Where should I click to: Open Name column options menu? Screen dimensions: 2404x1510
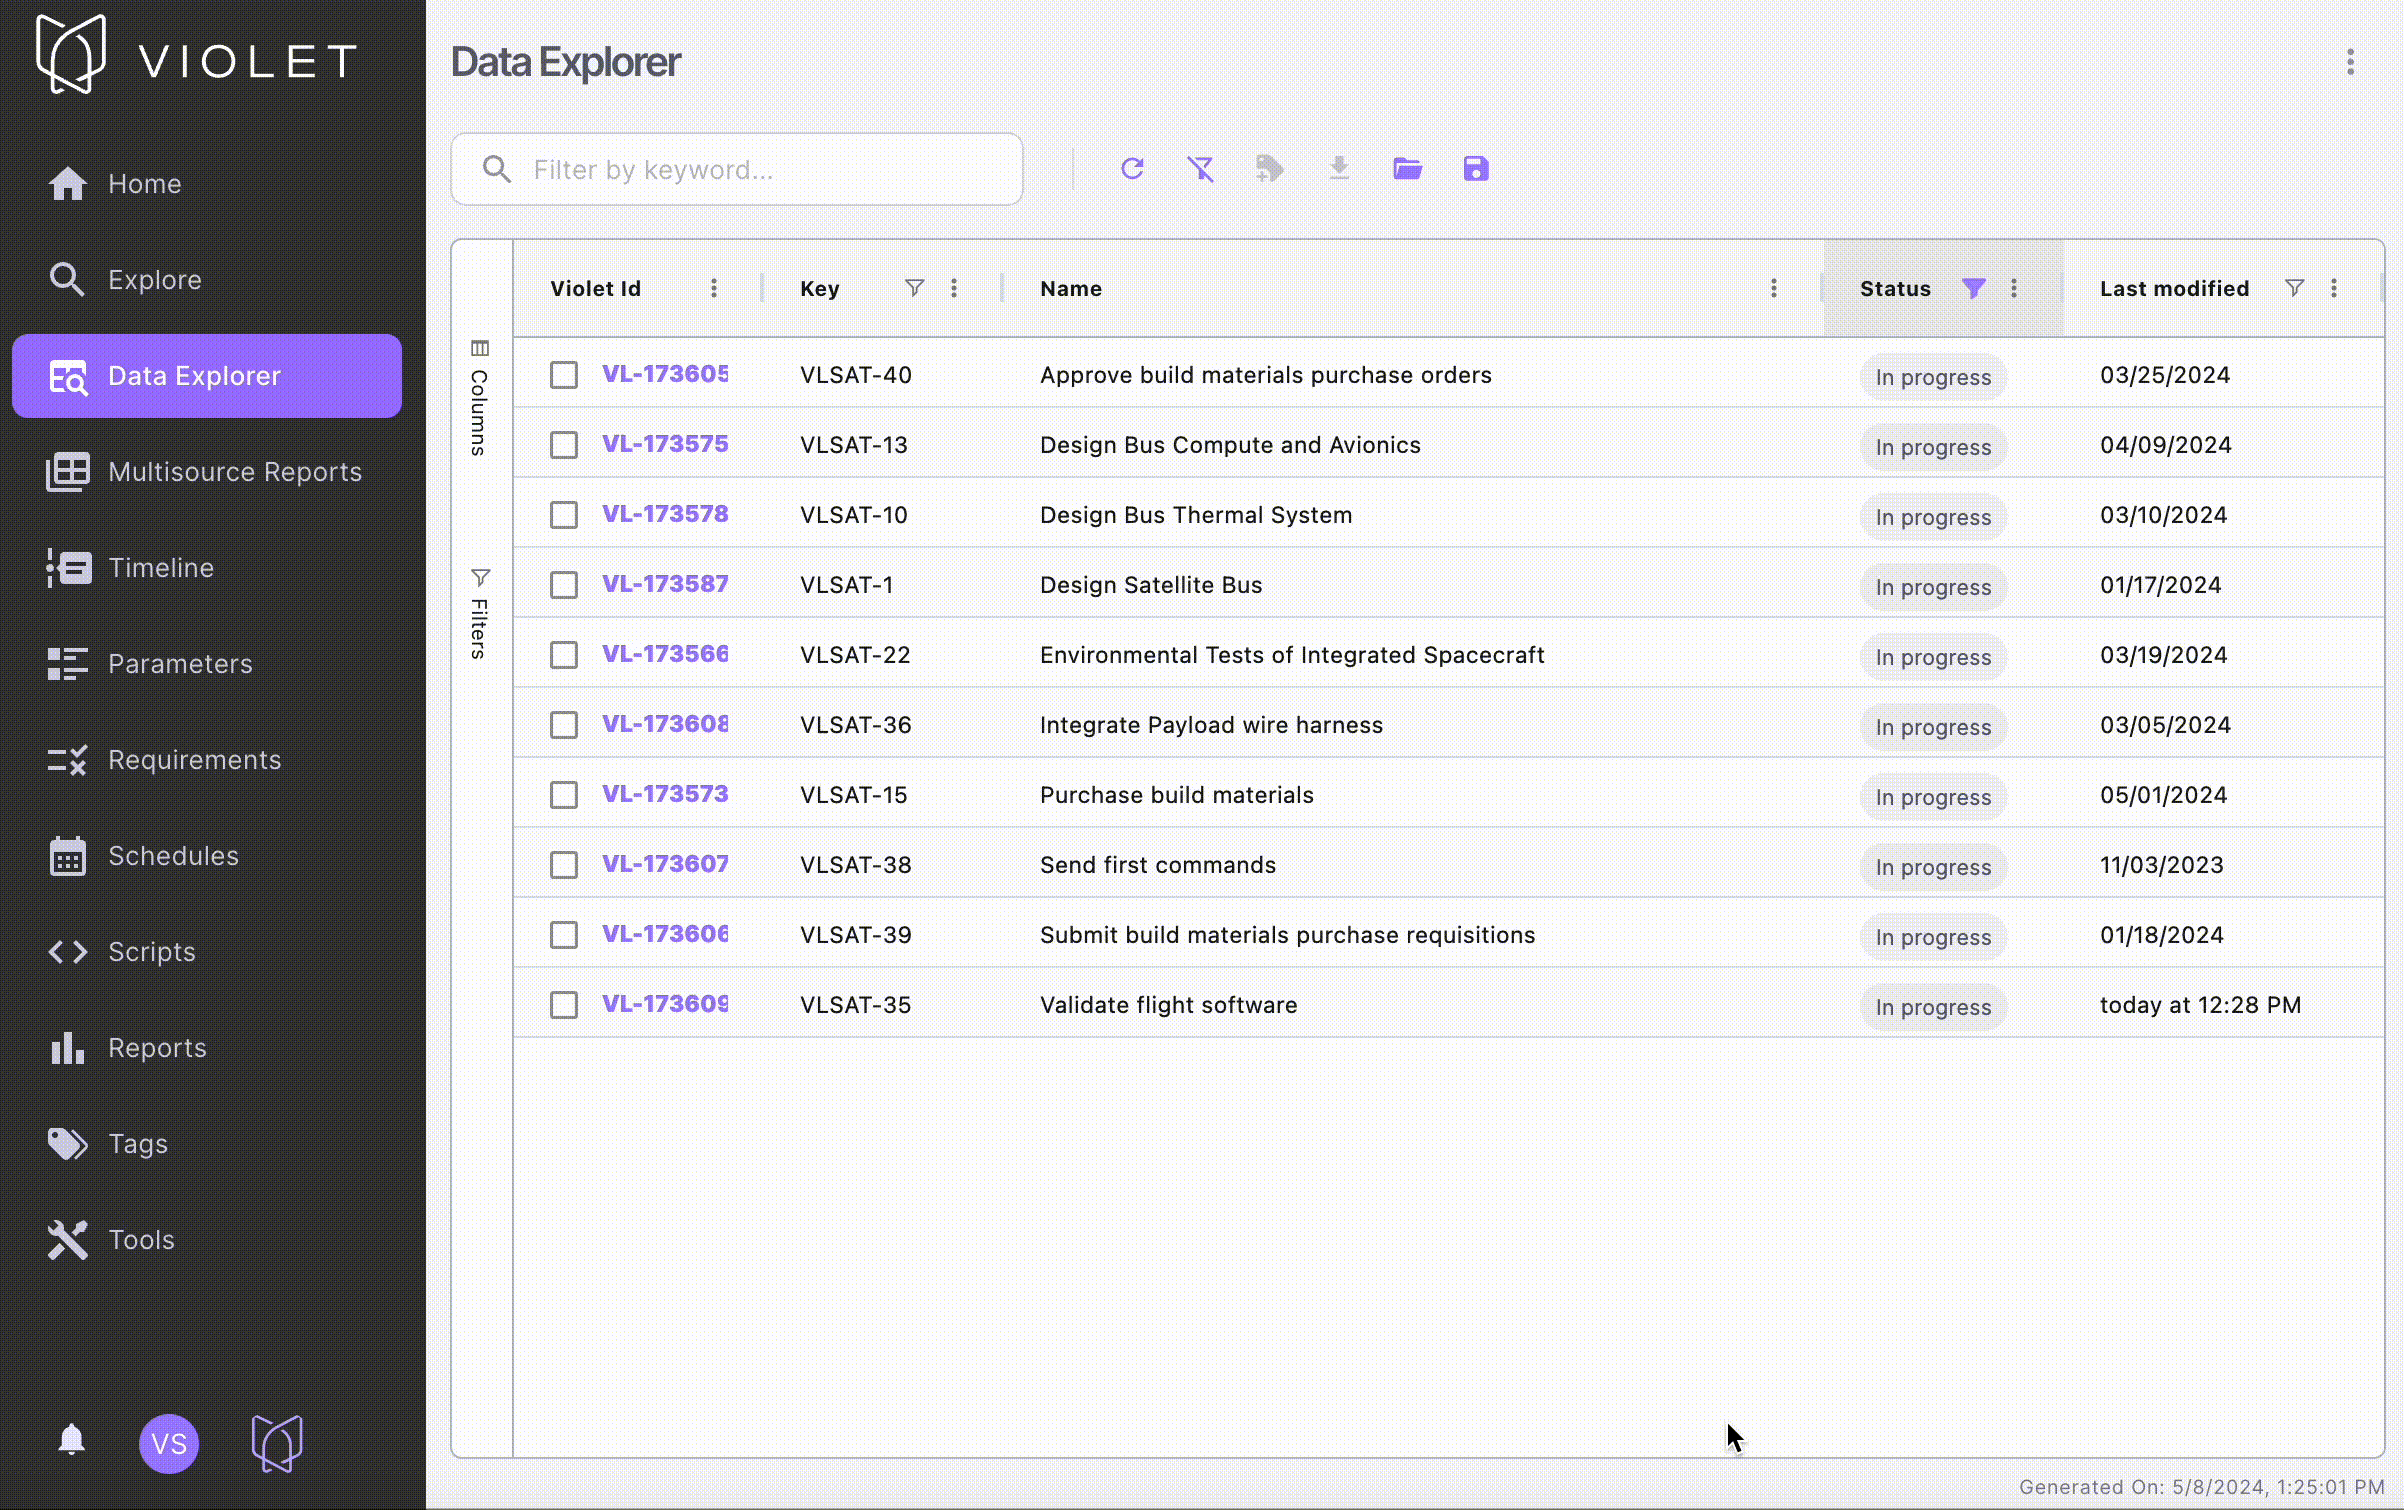pos(1773,288)
